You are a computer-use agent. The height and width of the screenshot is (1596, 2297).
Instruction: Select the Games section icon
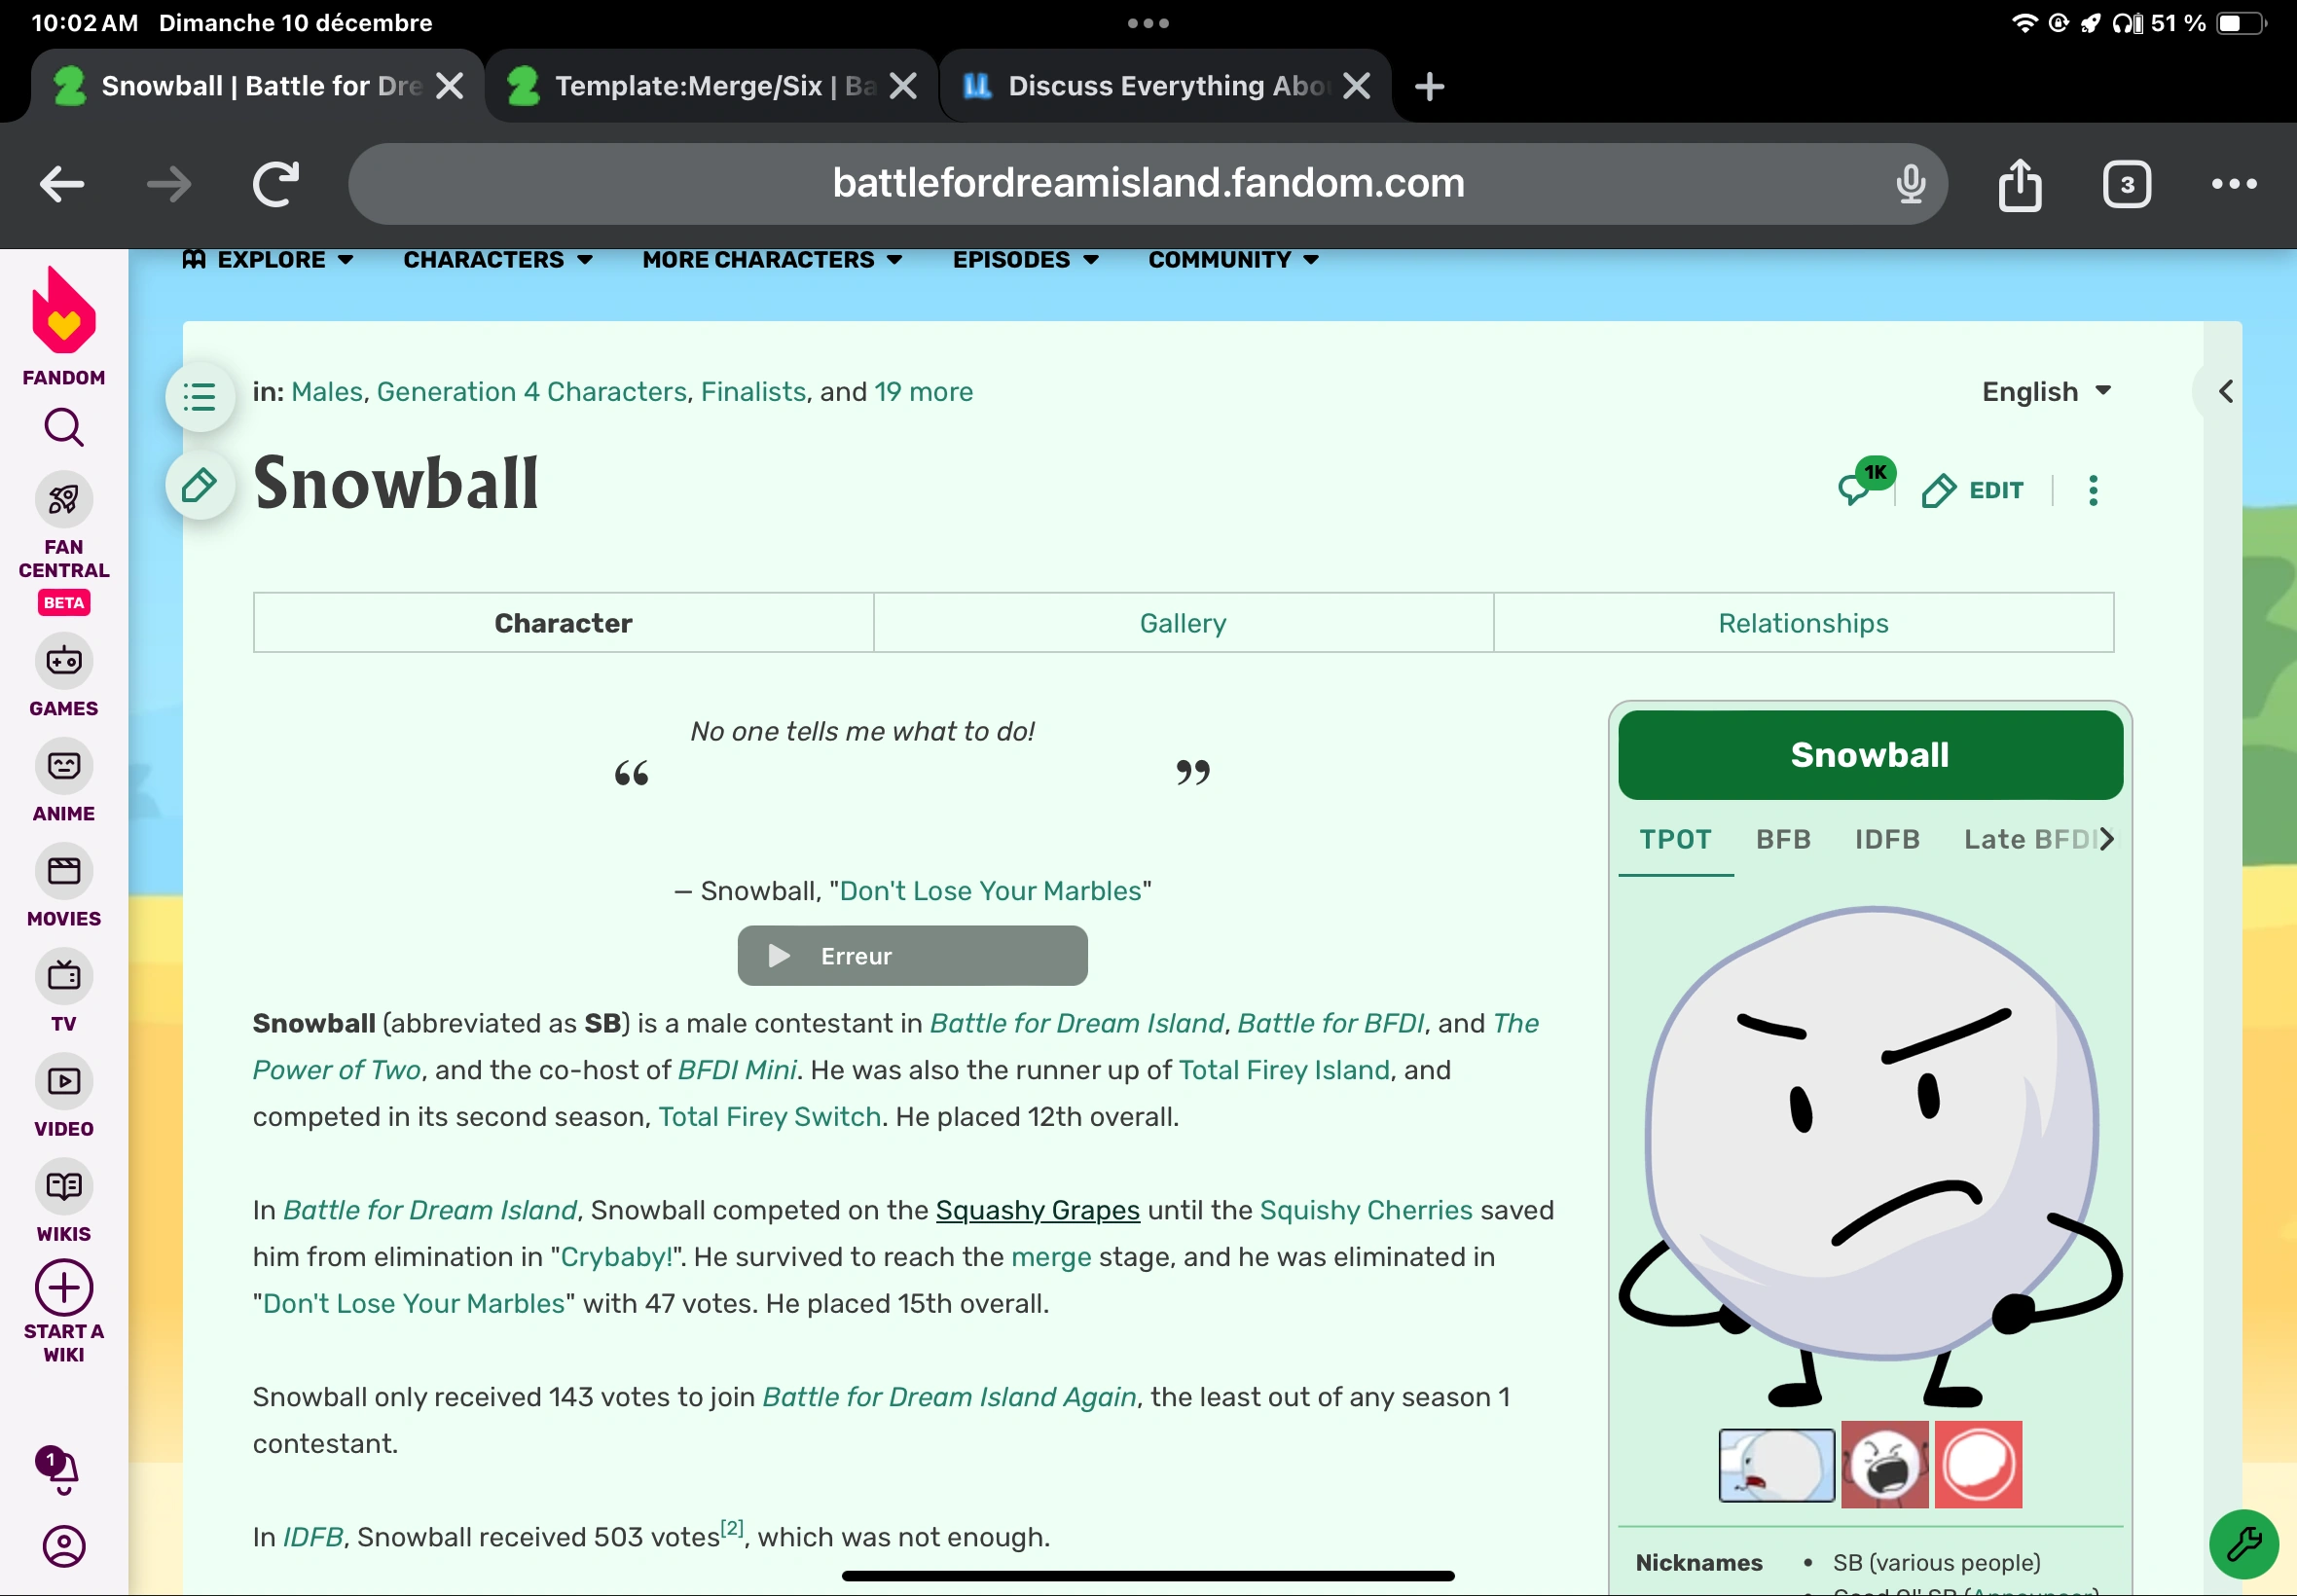tap(63, 662)
